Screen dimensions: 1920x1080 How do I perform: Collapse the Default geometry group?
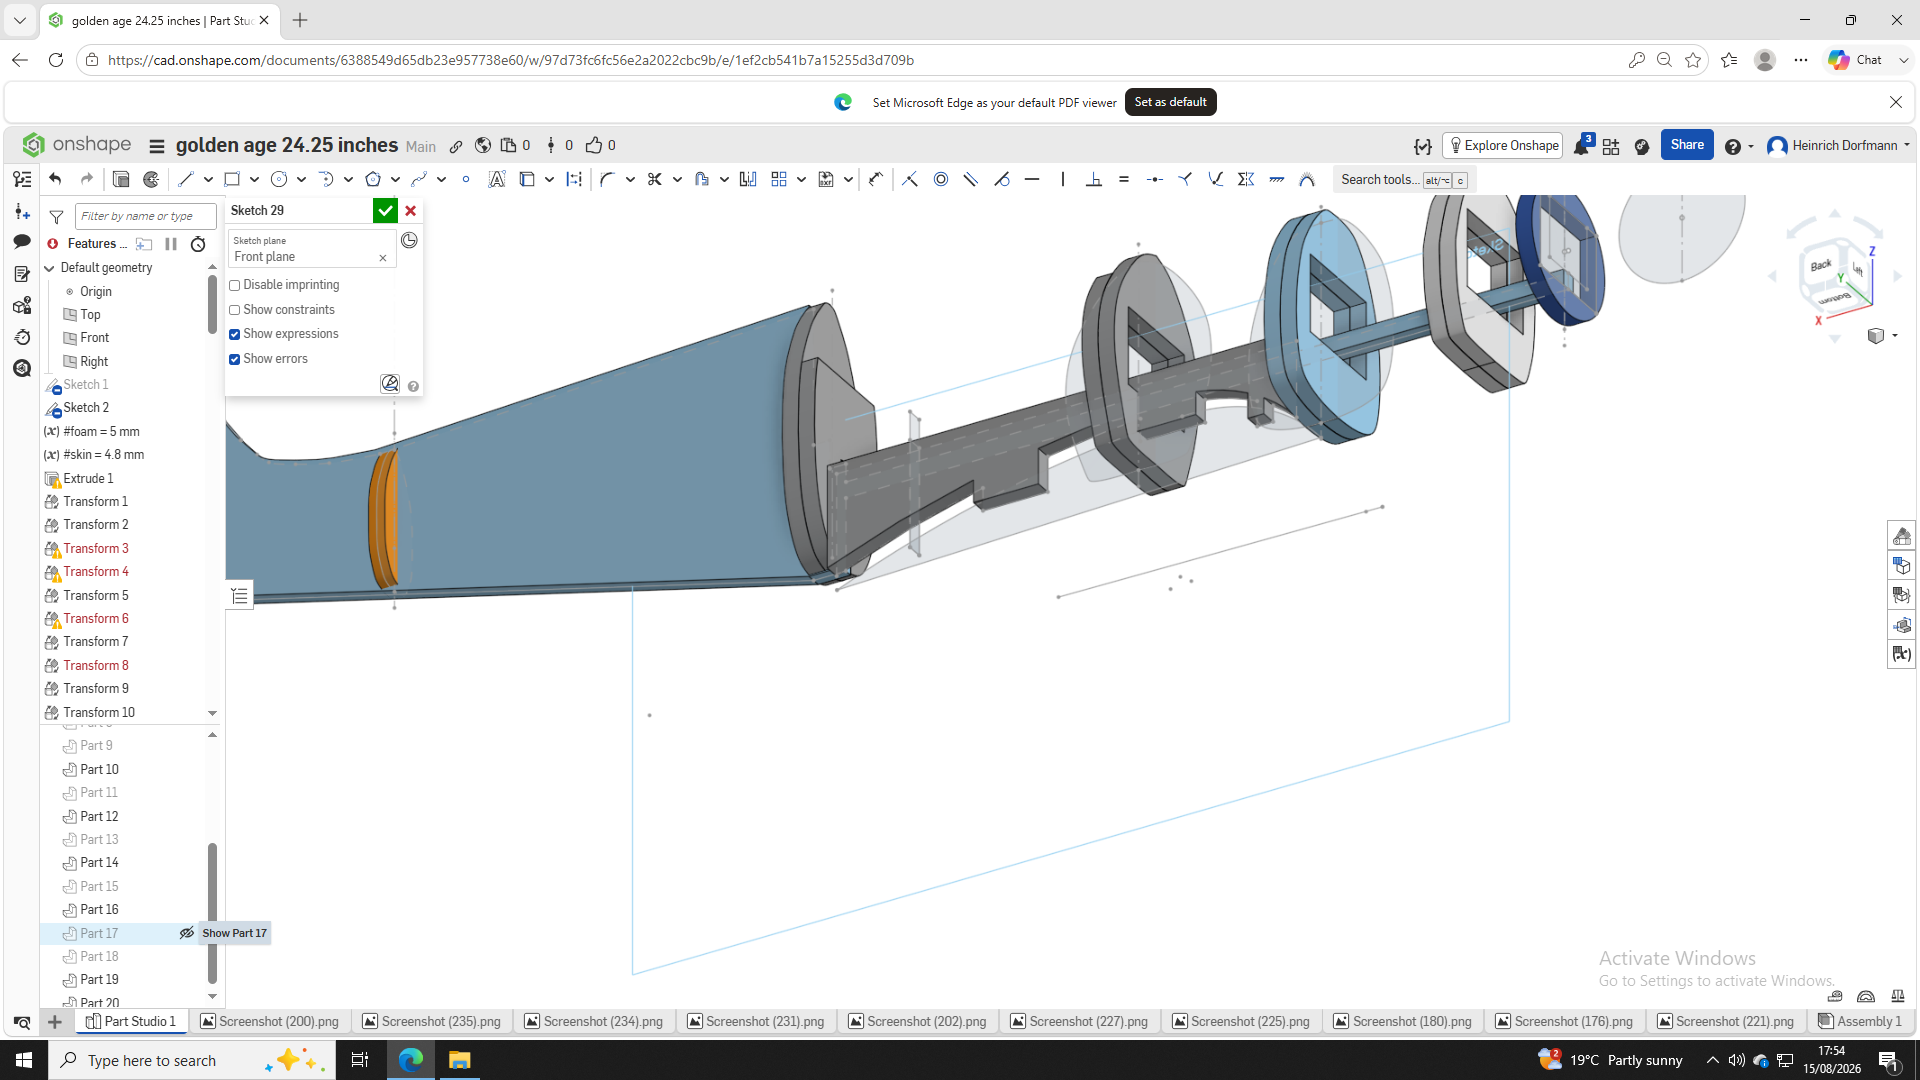click(50, 268)
